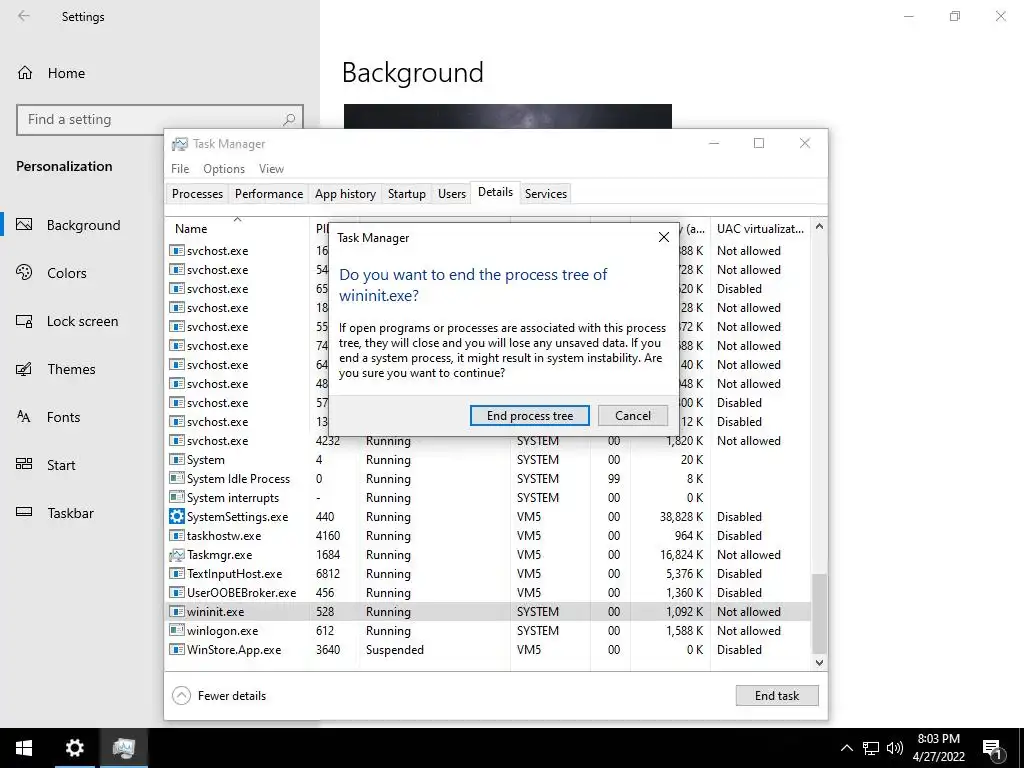Click Settings gear on the taskbar
Image resolution: width=1024 pixels, height=768 pixels.
pos(74,748)
